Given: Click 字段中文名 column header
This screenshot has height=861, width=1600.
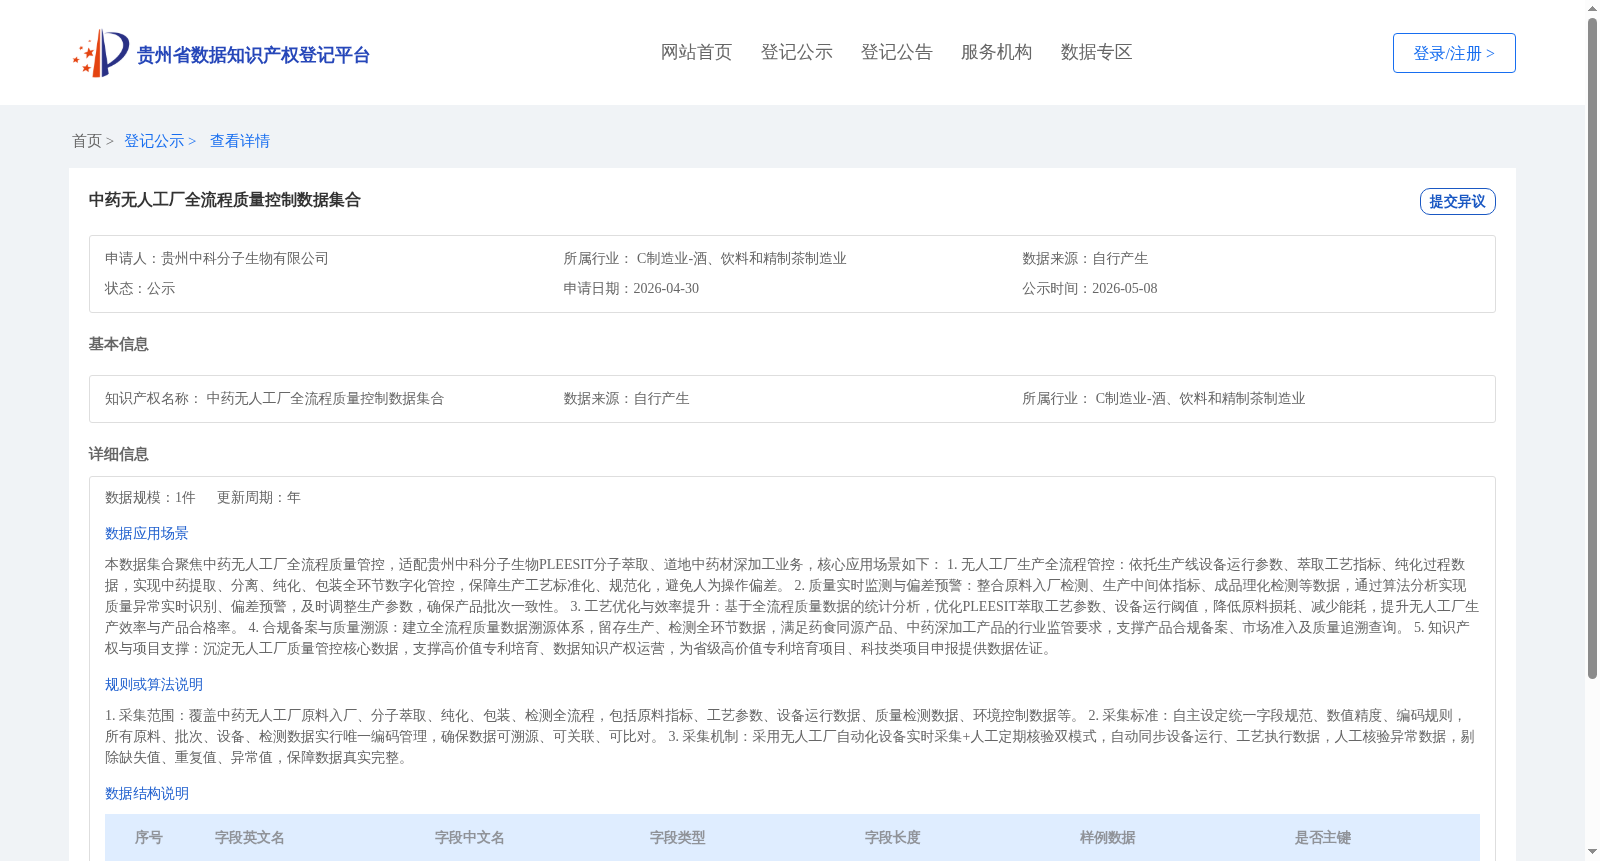Looking at the screenshot, I should point(470,838).
